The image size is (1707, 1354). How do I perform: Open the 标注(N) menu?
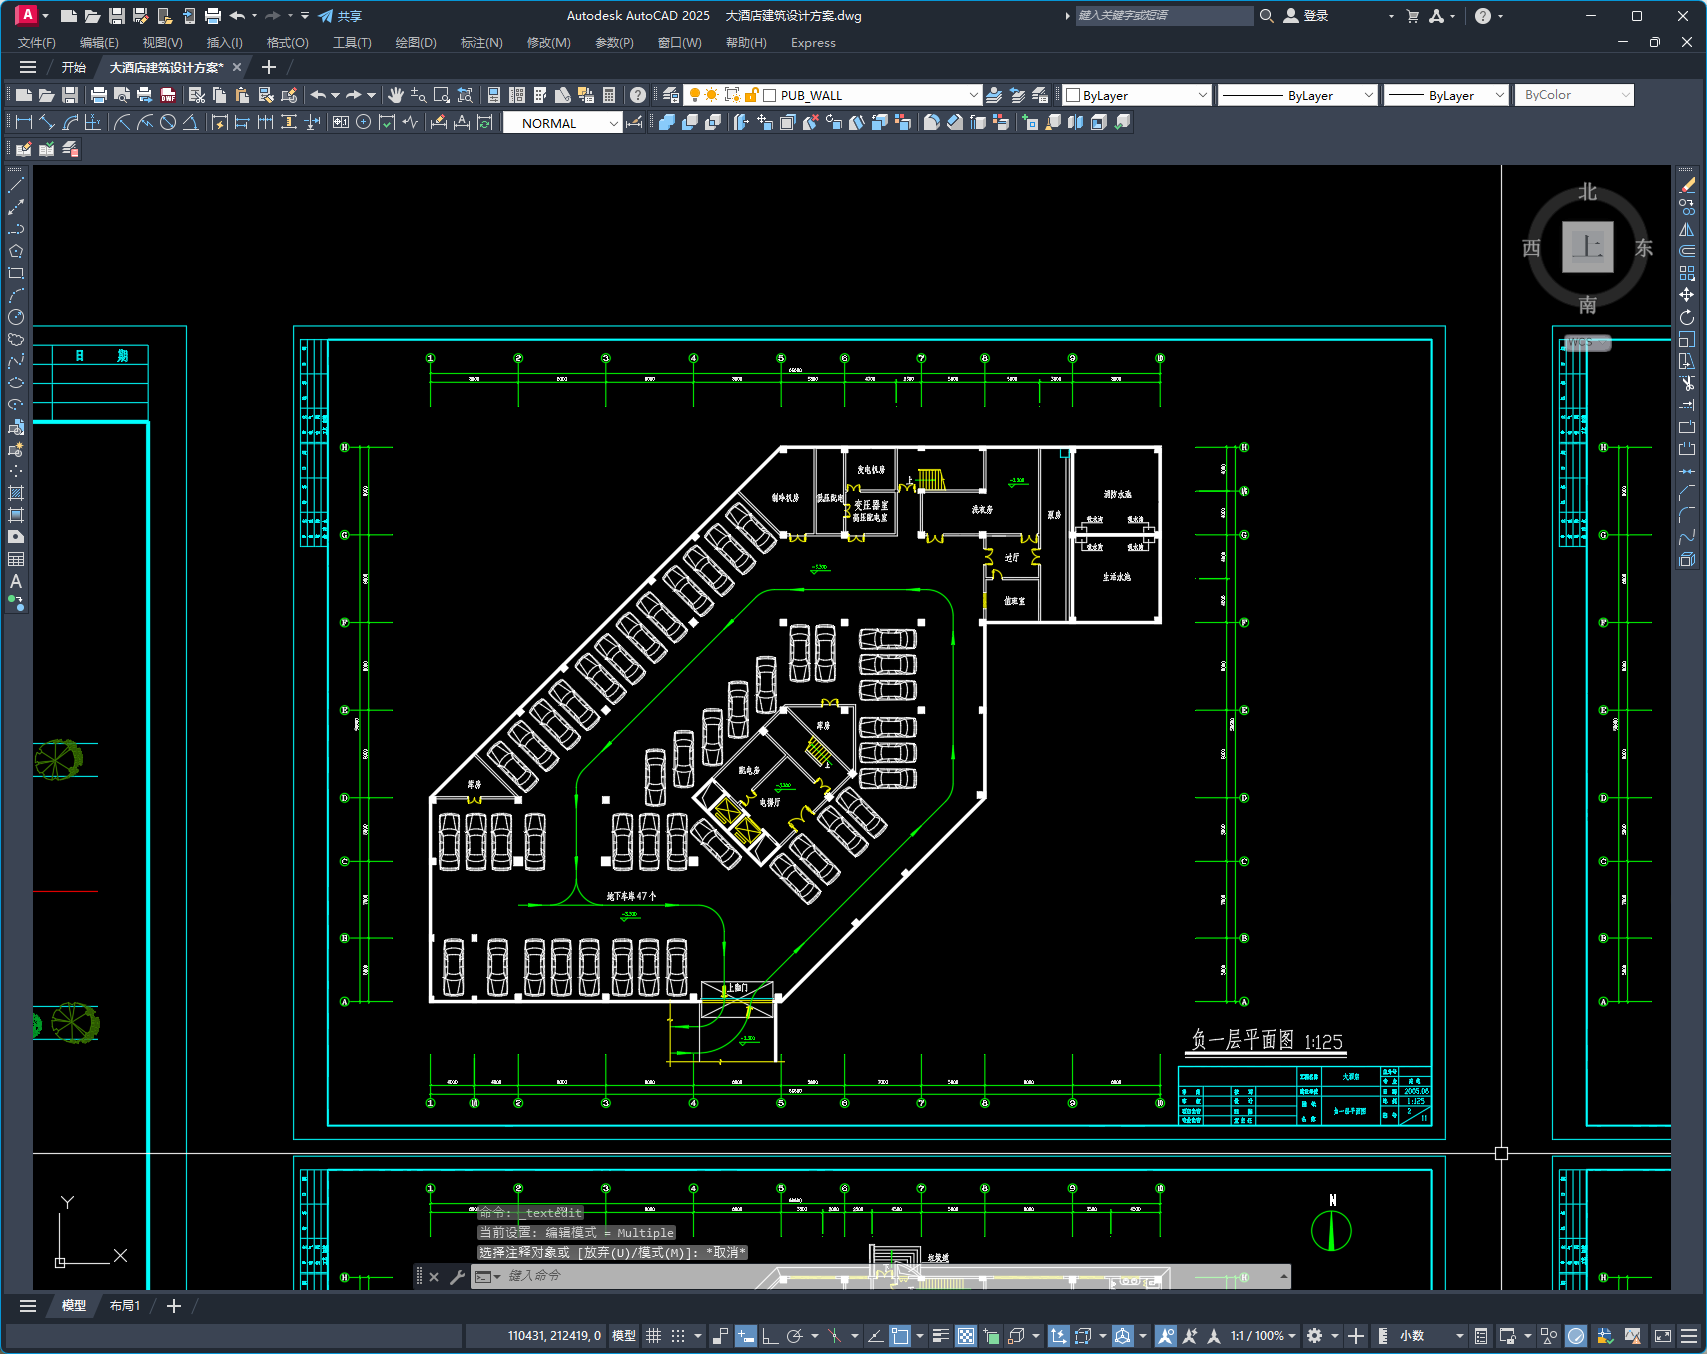click(481, 43)
